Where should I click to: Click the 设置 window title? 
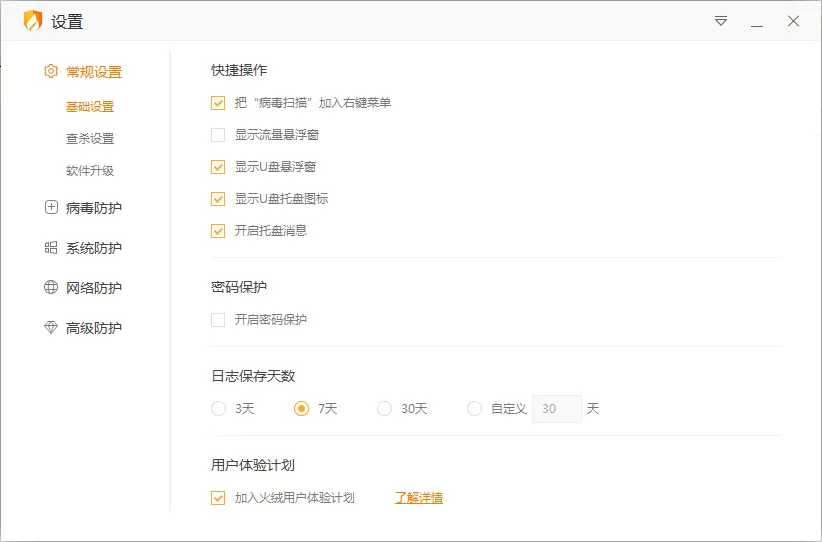[x=67, y=22]
